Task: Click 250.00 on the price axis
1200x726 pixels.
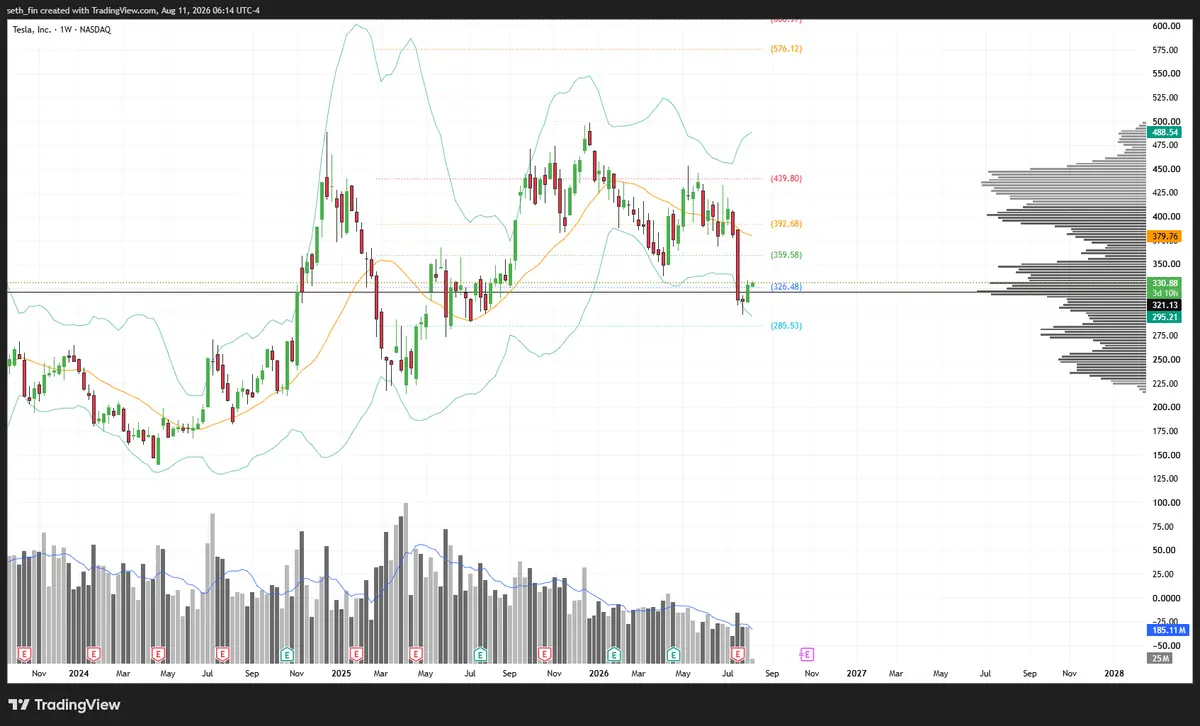Action: pos(1166,359)
